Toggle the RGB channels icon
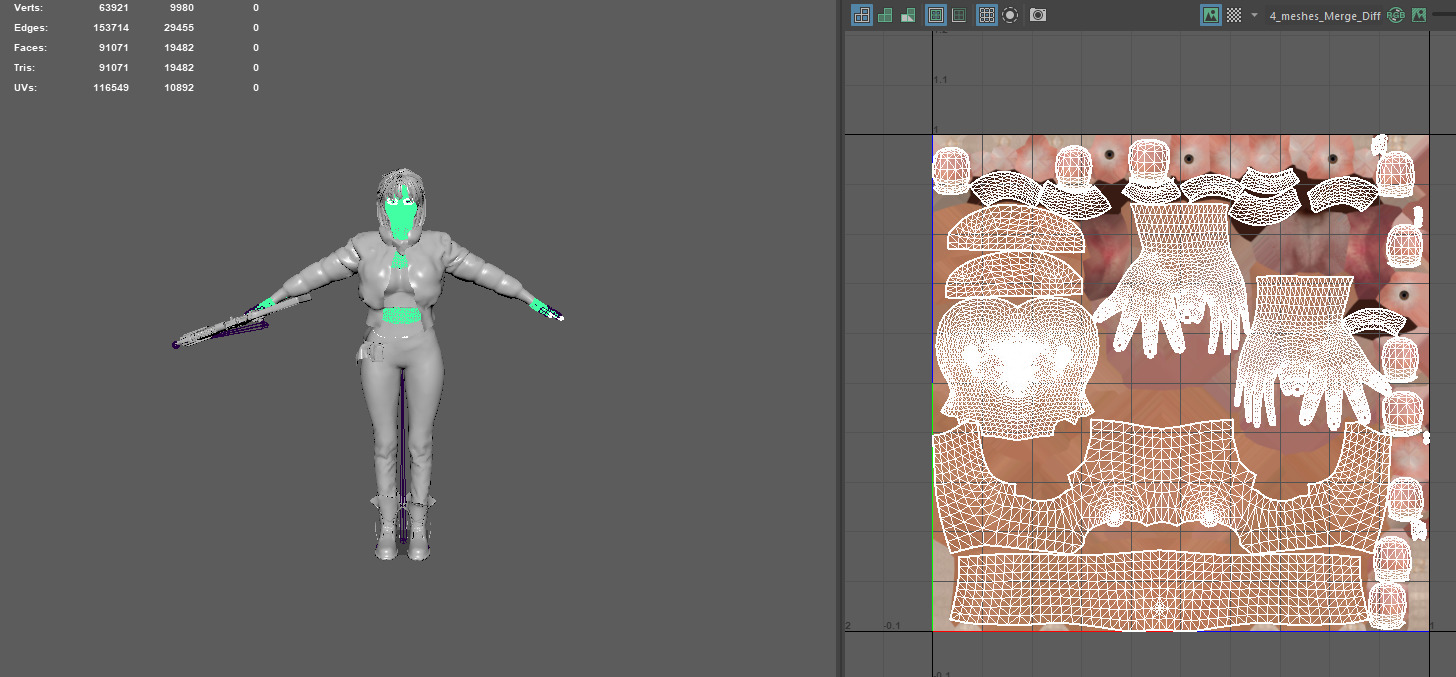 pos(1396,15)
